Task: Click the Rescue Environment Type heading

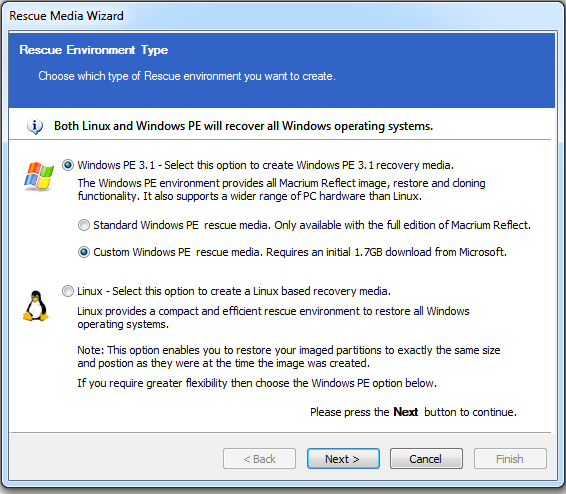Action: (x=93, y=50)
